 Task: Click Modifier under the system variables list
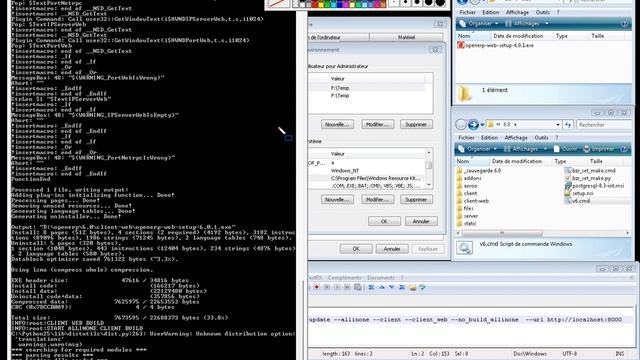coord(378,200)
